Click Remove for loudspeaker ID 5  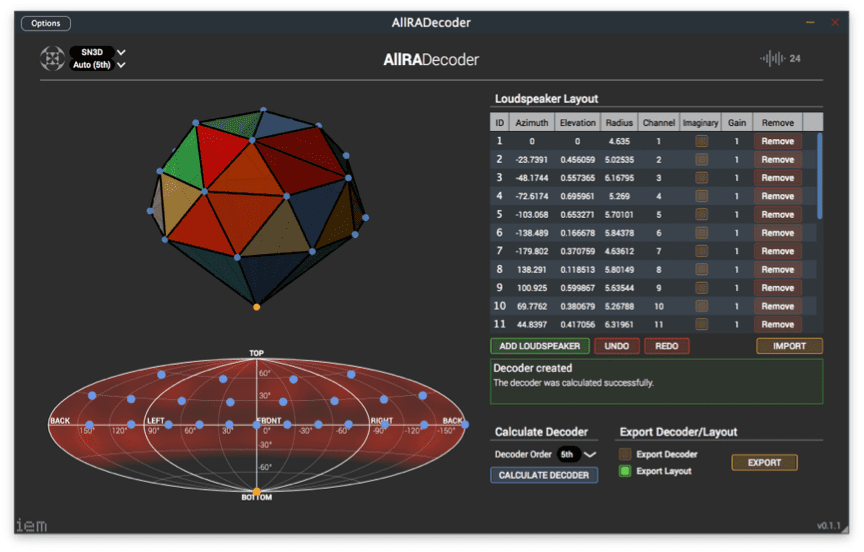point(777,215)
